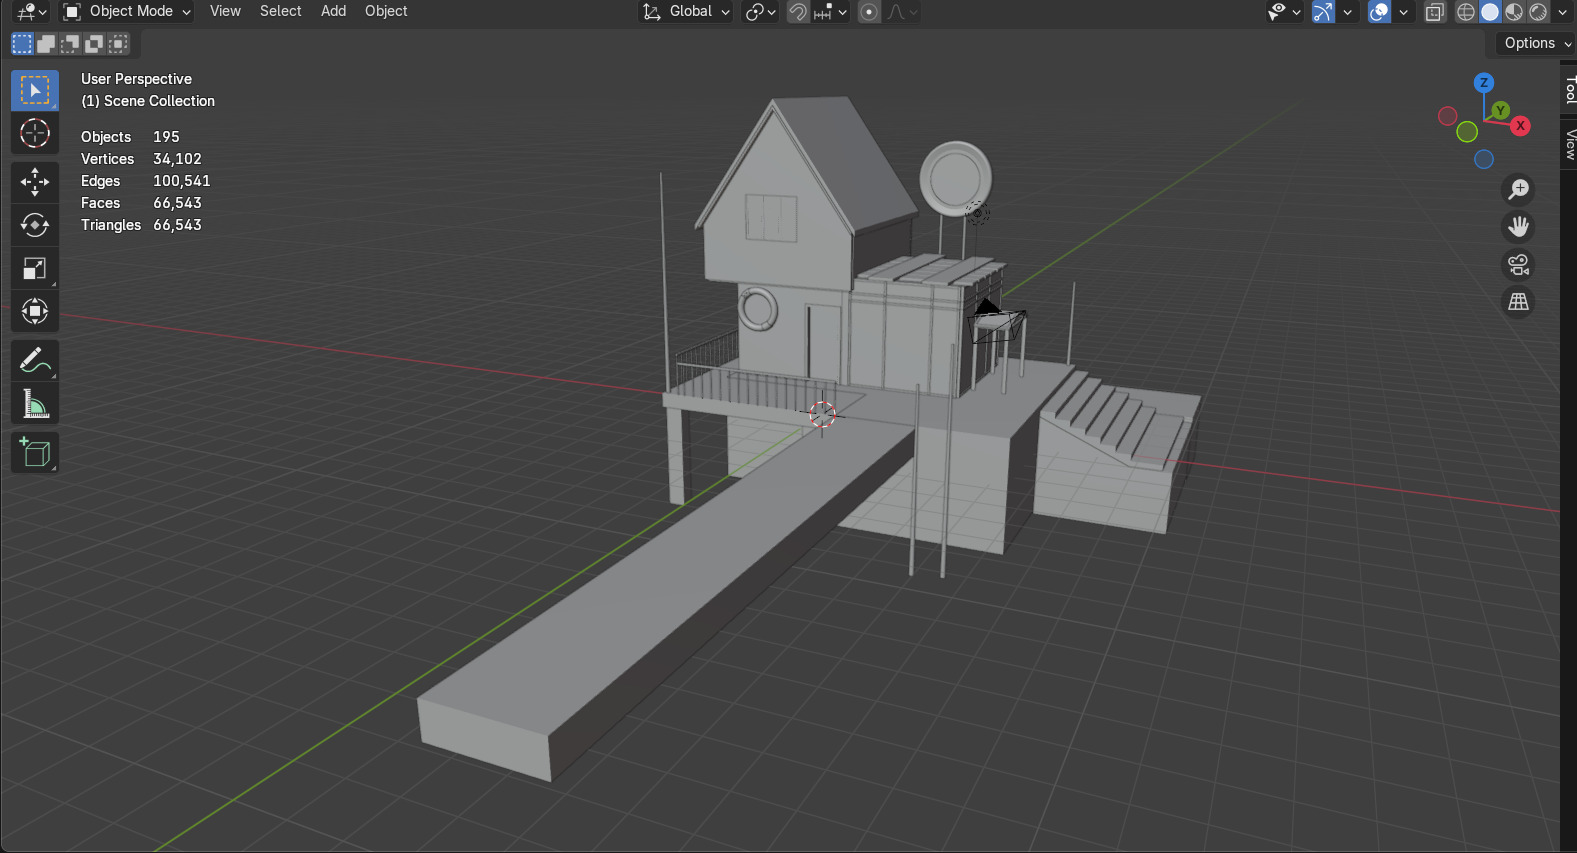The image size is (1577, 853).
Task: Open the object visibility and selectability dropdown
Action: click(x=1284, y=12)
